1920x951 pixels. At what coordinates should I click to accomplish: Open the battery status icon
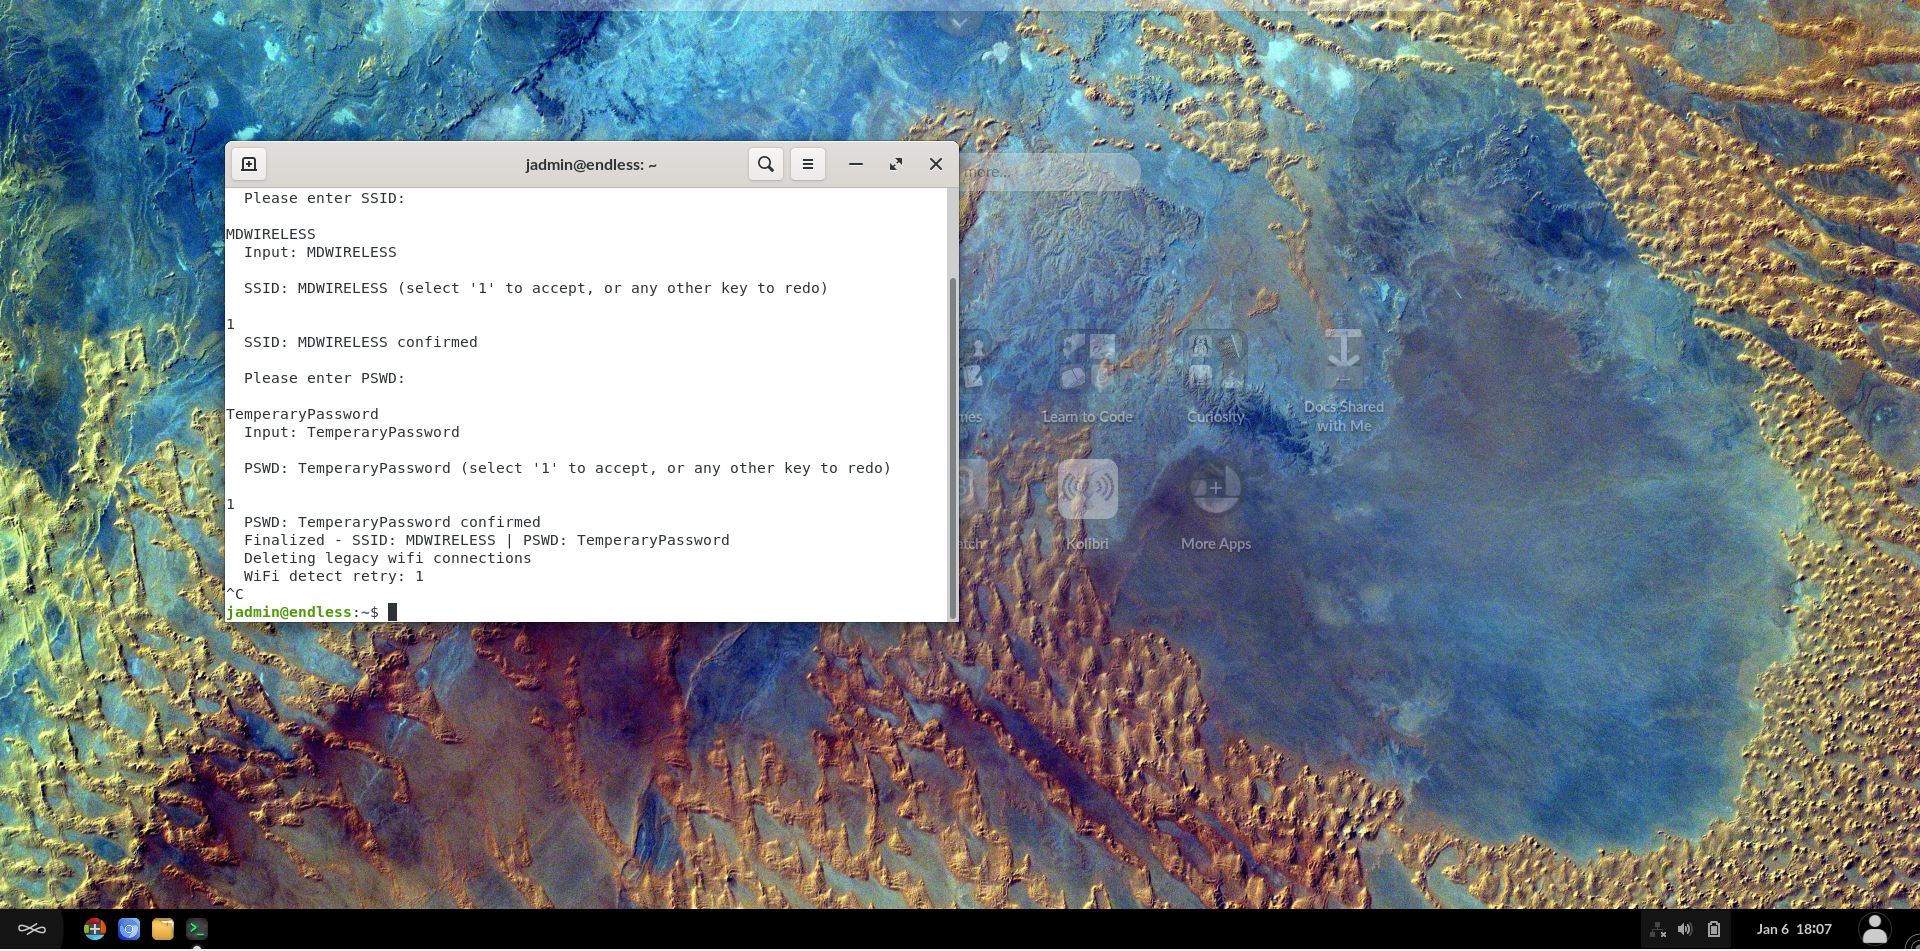coord(1713,929)
